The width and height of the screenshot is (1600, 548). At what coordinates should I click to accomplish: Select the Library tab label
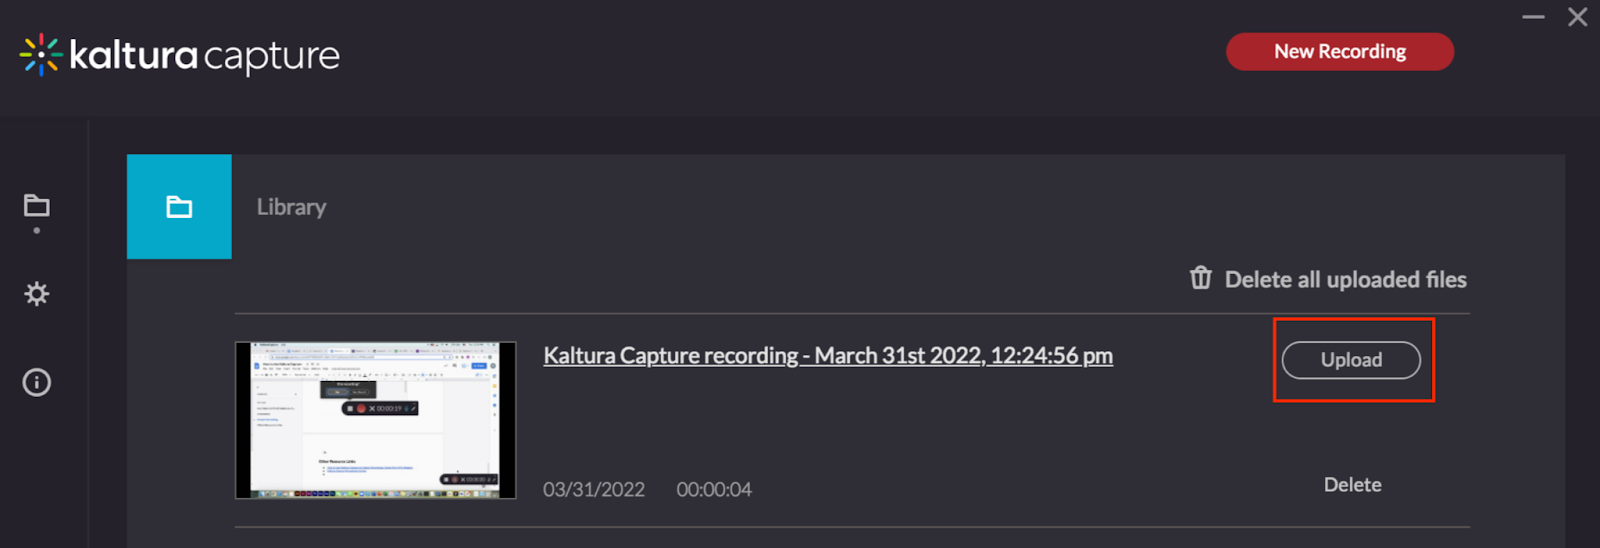pos(291,207)
